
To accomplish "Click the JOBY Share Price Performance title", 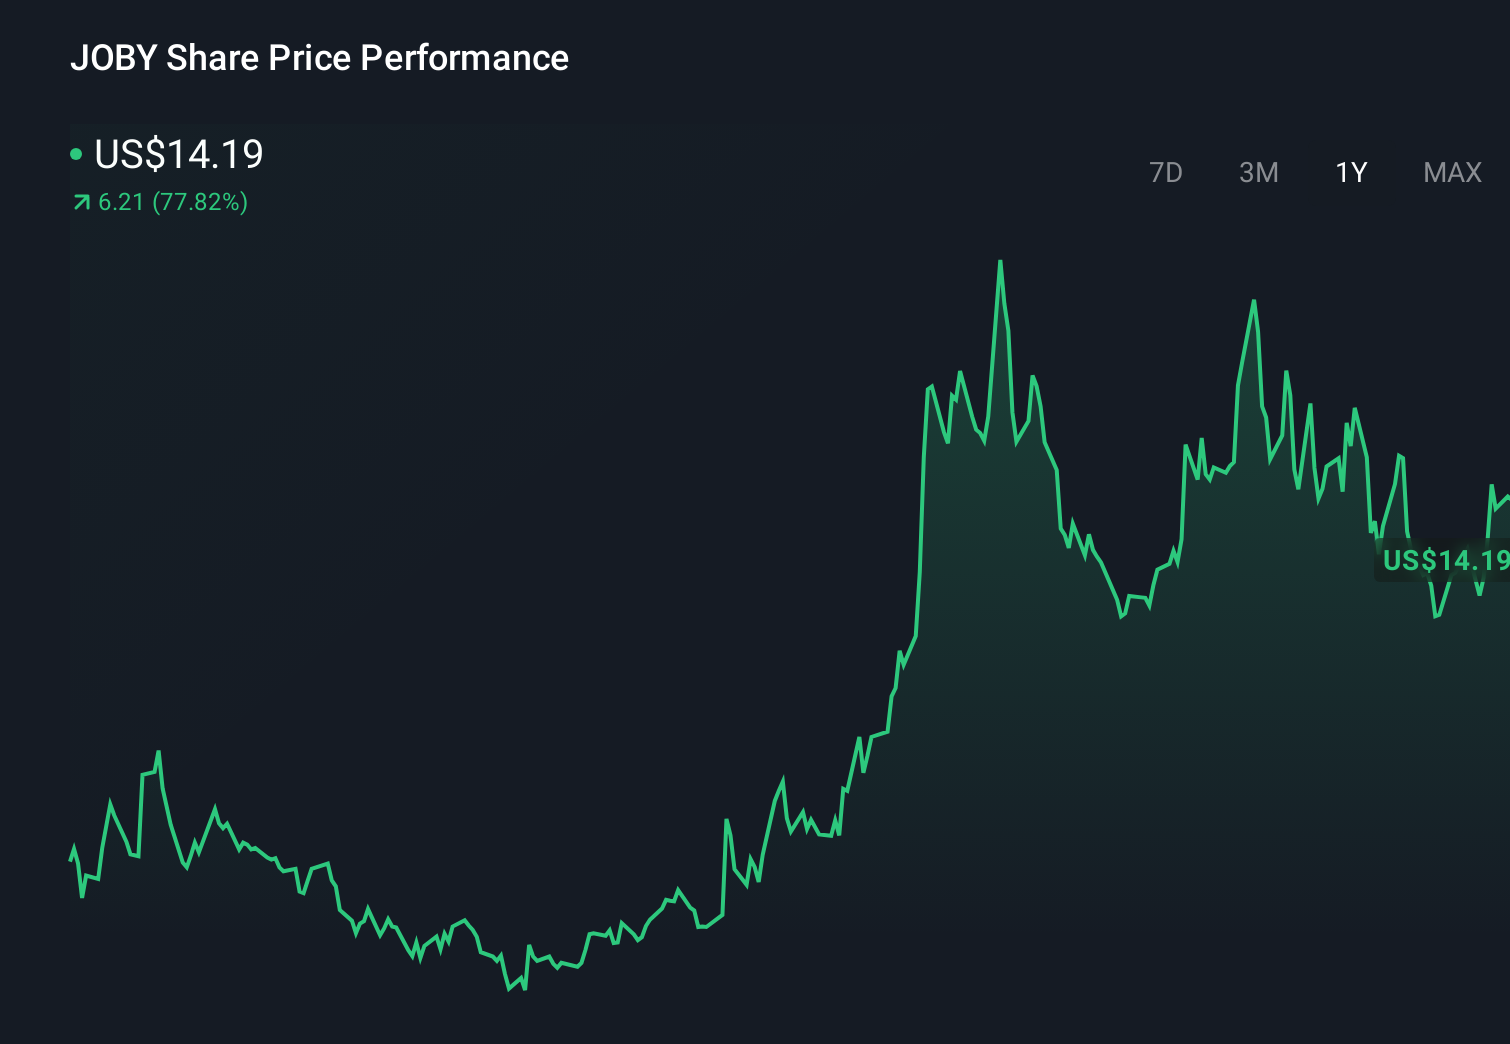I will coord(320,57).
